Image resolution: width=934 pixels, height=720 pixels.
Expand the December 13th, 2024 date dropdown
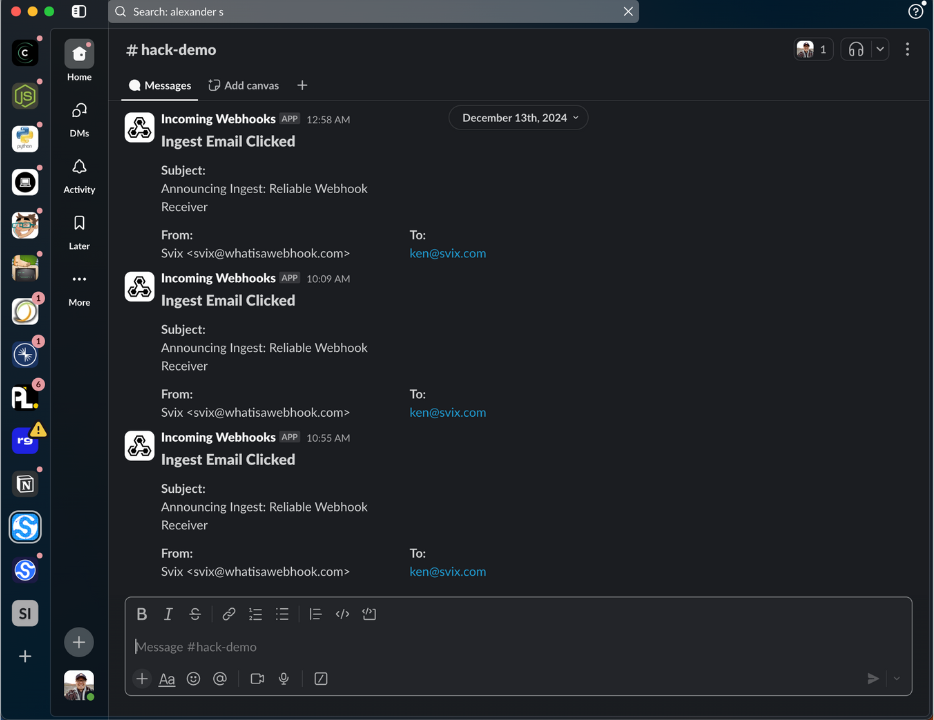coord(518,117)
